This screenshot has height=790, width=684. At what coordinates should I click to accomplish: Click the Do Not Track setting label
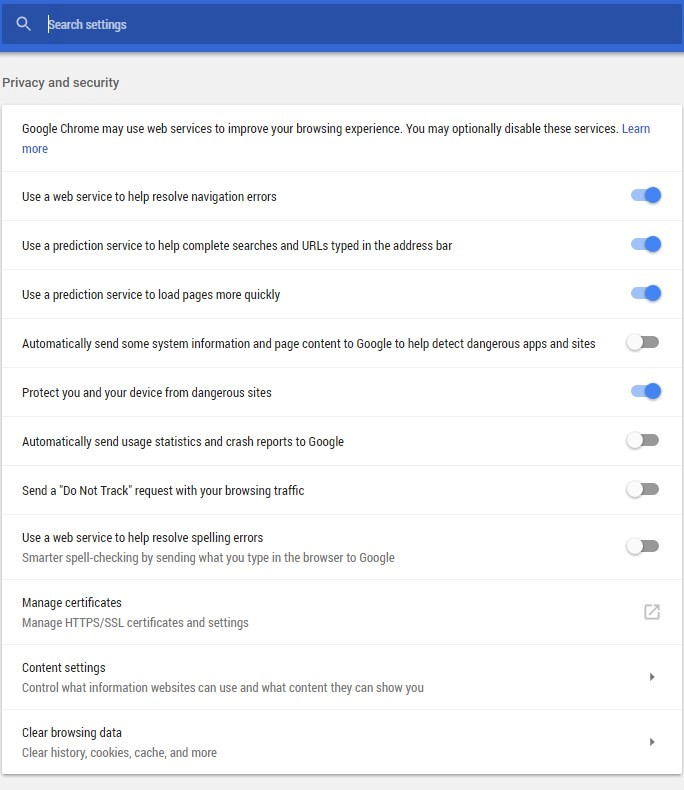pyautogui.click(x=163, y=491)
